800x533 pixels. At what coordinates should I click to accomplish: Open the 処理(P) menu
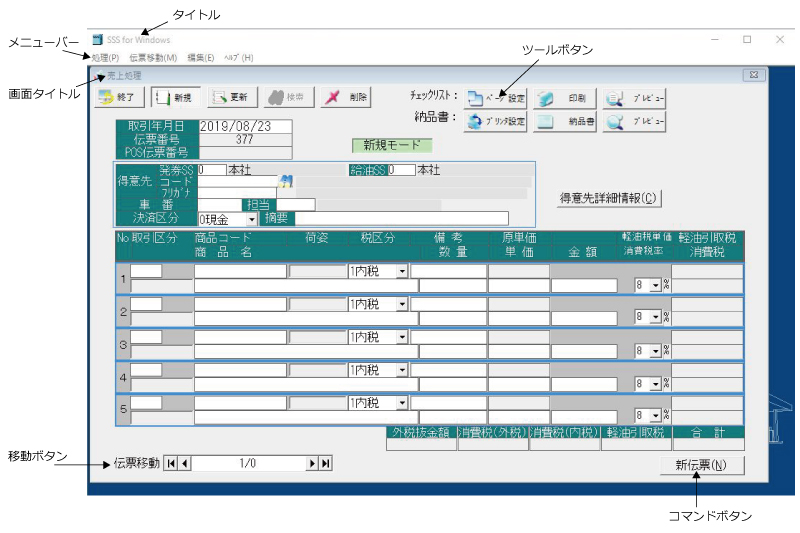(106, 58)
